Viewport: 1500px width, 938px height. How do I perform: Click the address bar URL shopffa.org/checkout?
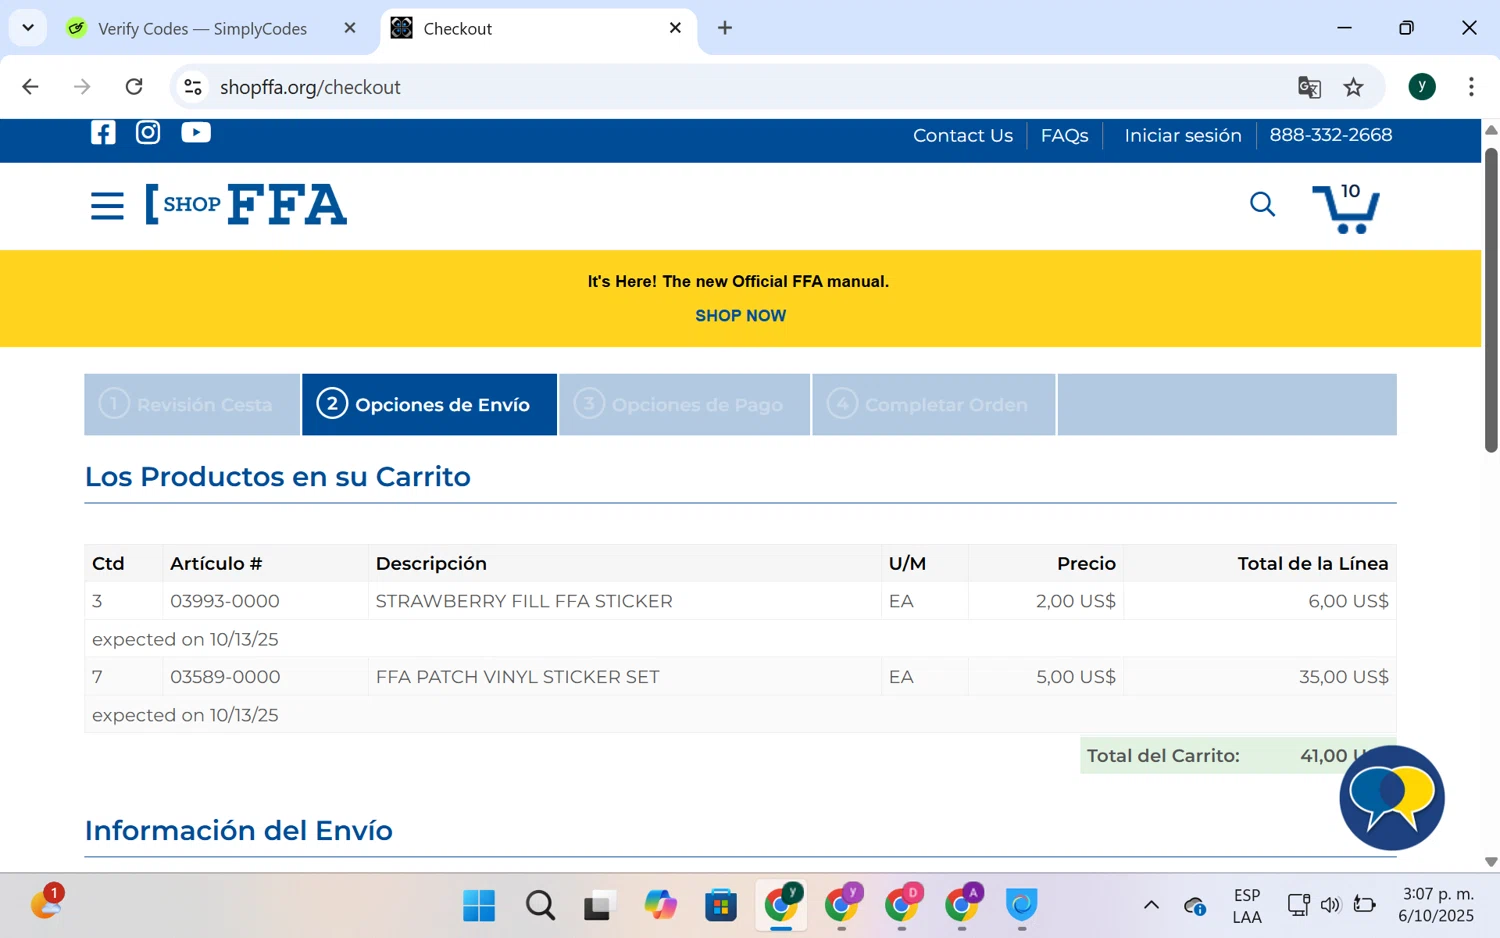(x=310, y=87)
